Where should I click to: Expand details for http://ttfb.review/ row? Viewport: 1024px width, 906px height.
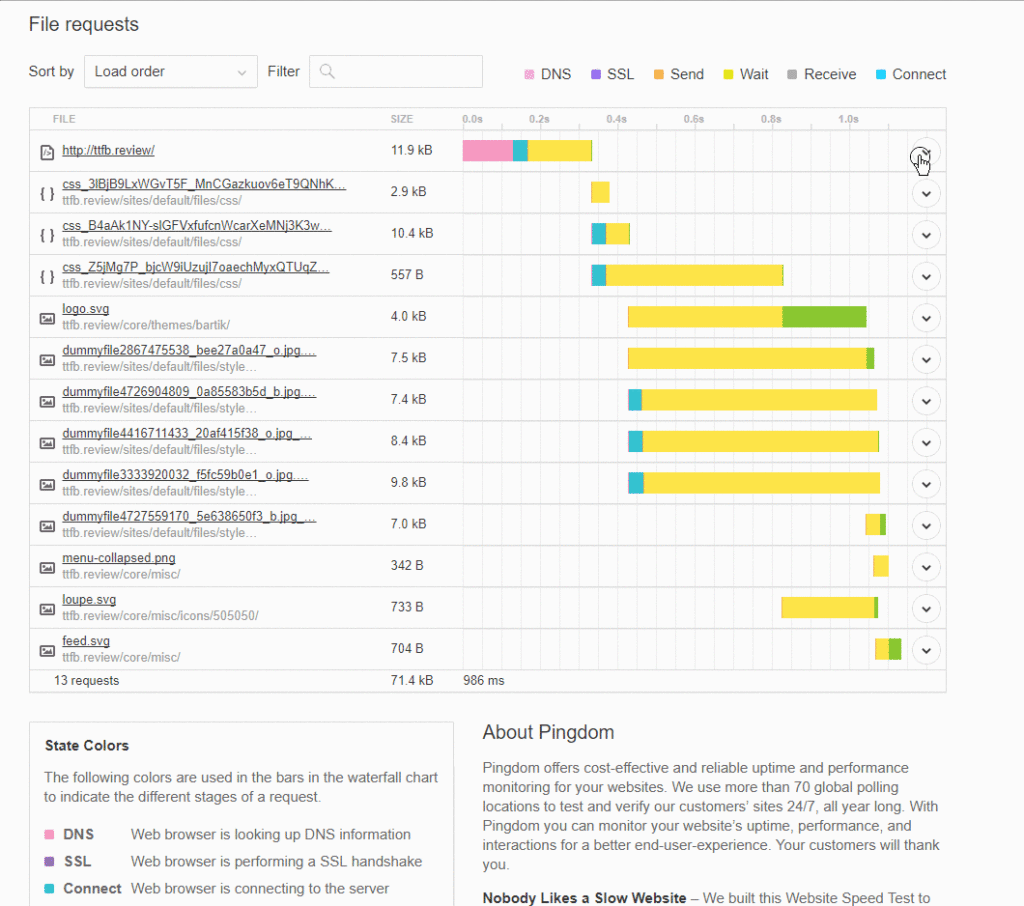[x=926, y=152]
